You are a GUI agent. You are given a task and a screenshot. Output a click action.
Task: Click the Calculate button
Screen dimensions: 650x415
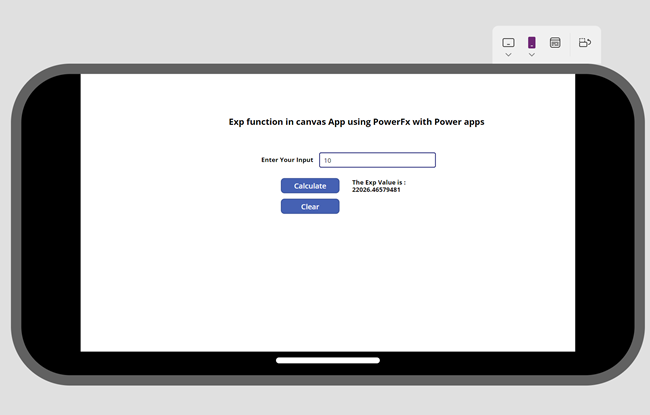coord(310,186)
